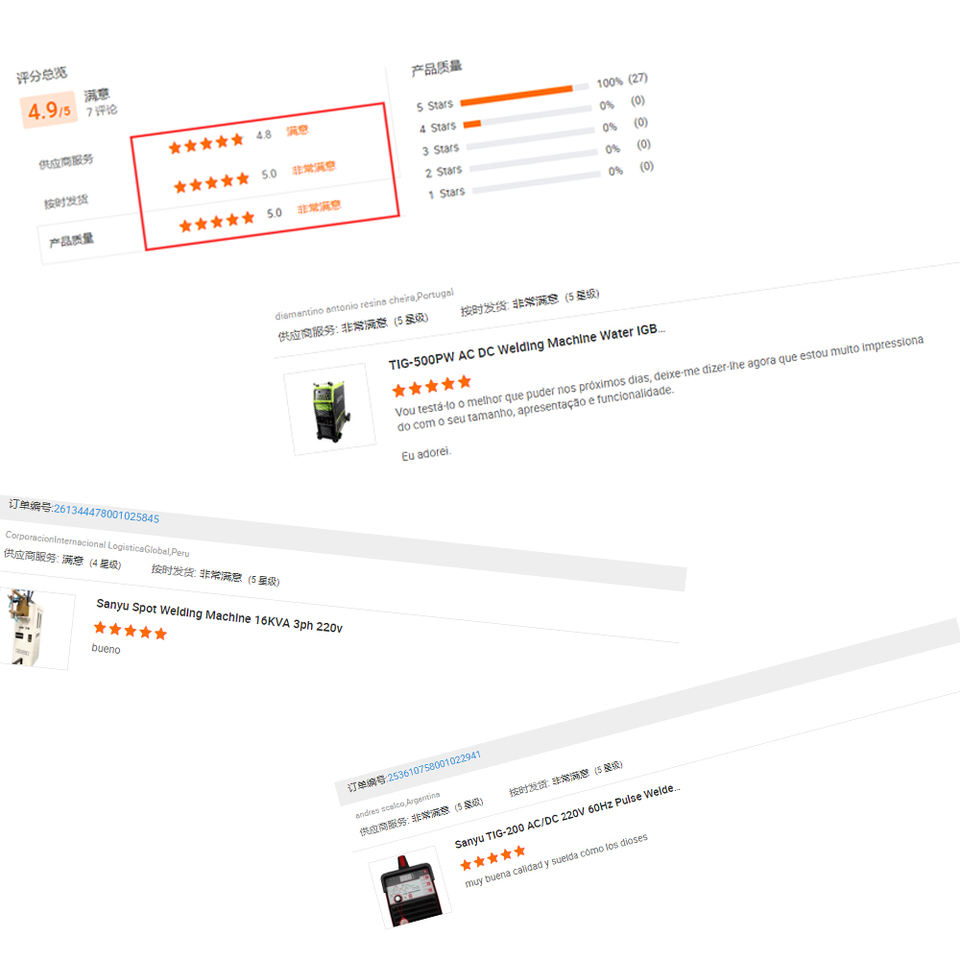960x960 pixels.
Task: Click the five stars under TIG-500PW review
Action: click(x=432, y=386)
